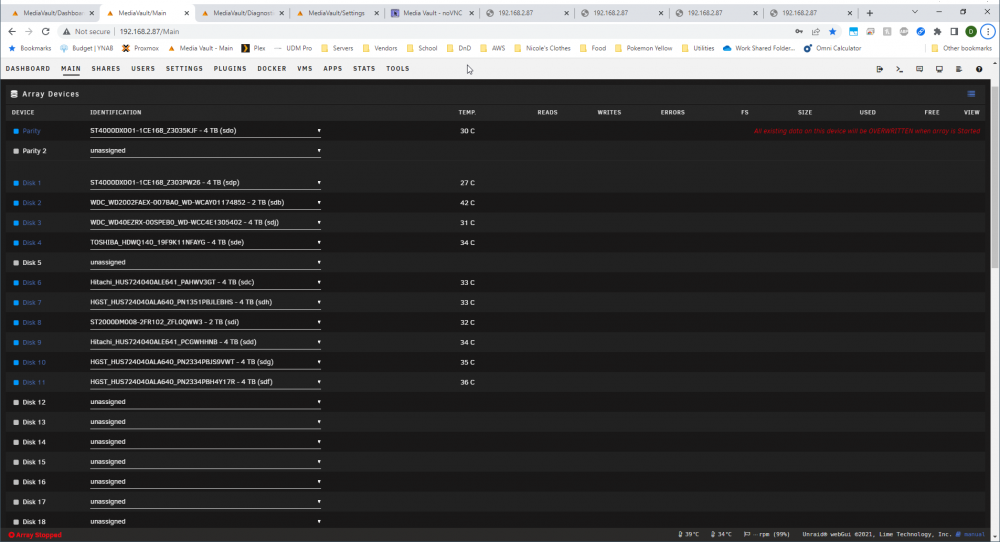Open the Disk 3 link
Screen dimensions: 1000x542
[x=32, y=223]
